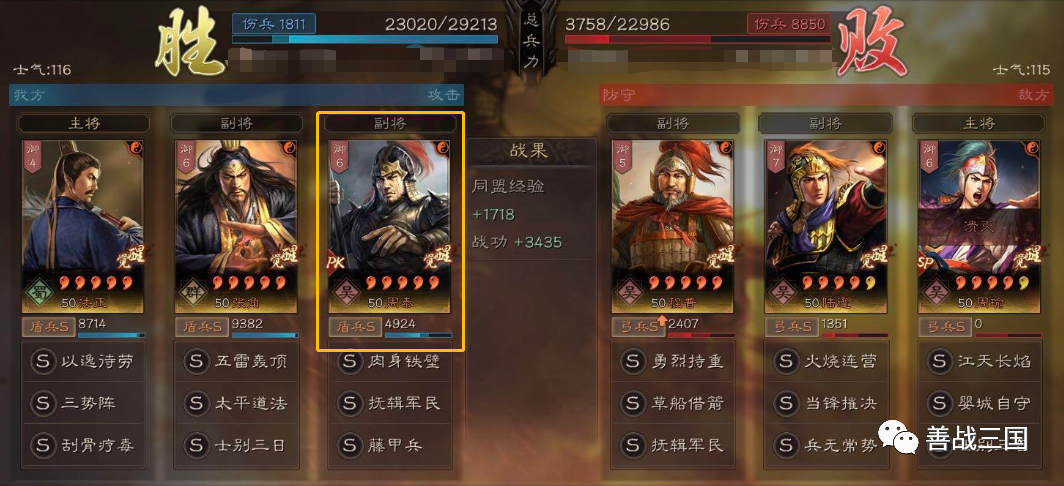This screenshot has width=1064, height=486.
Task: Click the 火烧连营 skill S icon
Action: (786, 361)
